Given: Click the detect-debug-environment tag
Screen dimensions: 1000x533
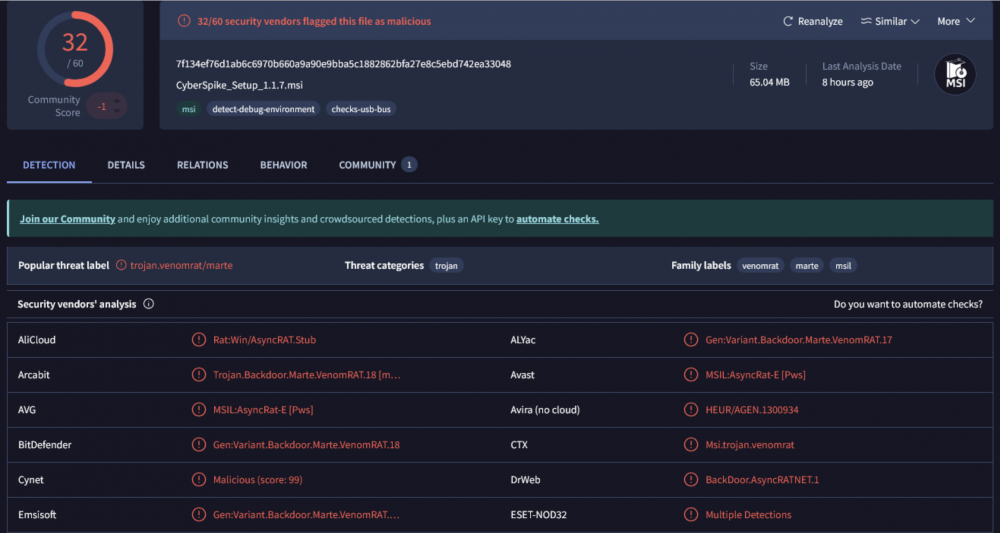Looking at the screenshot, I should point(262,109).
